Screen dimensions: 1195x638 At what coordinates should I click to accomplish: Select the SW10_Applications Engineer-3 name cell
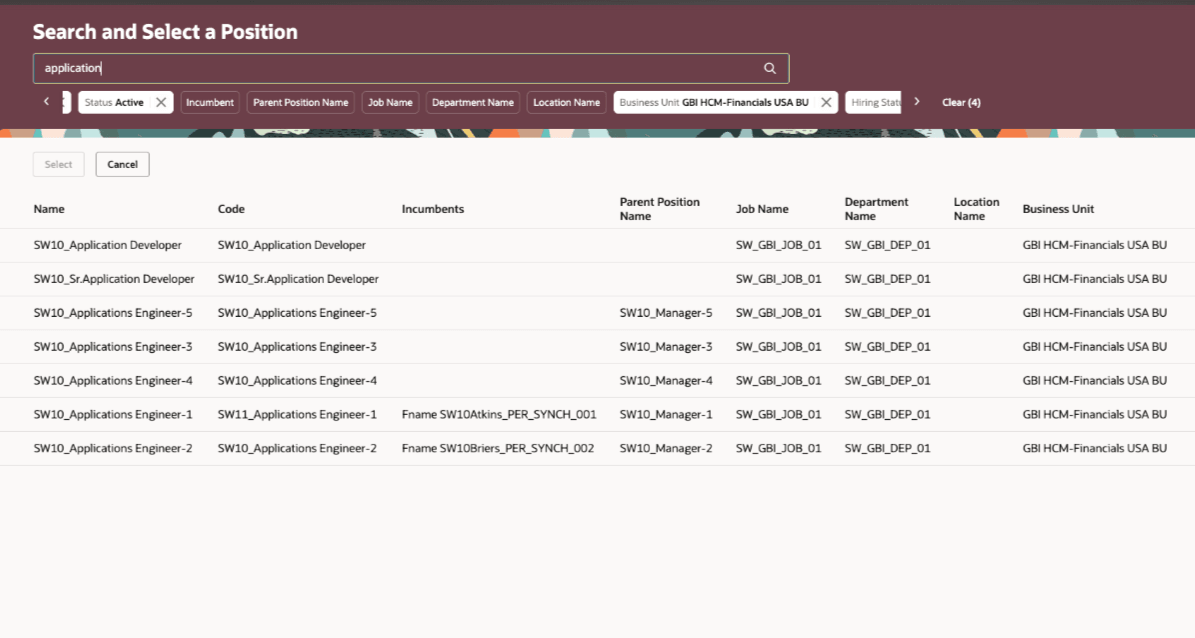(x=113, y=347)
